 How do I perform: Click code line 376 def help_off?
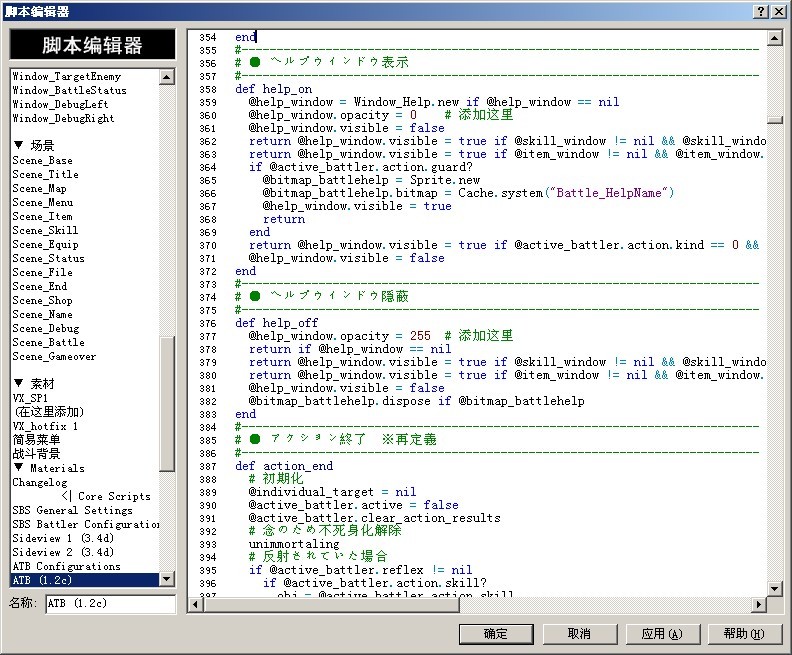(277, 323)
